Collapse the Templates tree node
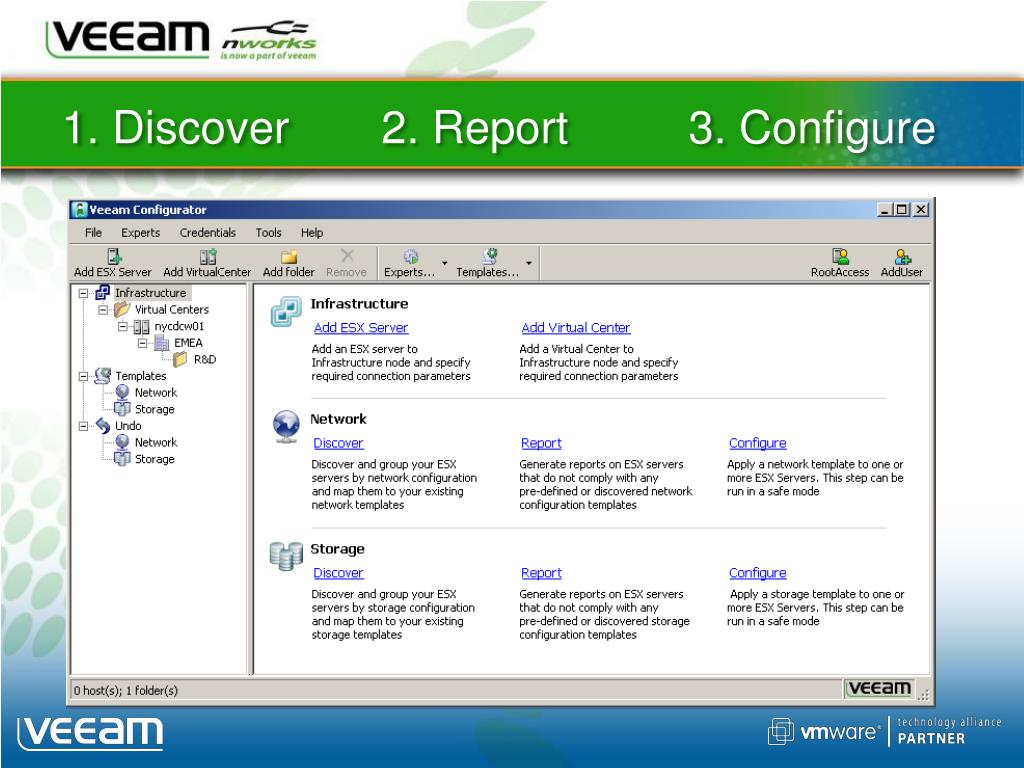Viewport: 1024px width, 768px height. tap(84, 376)
